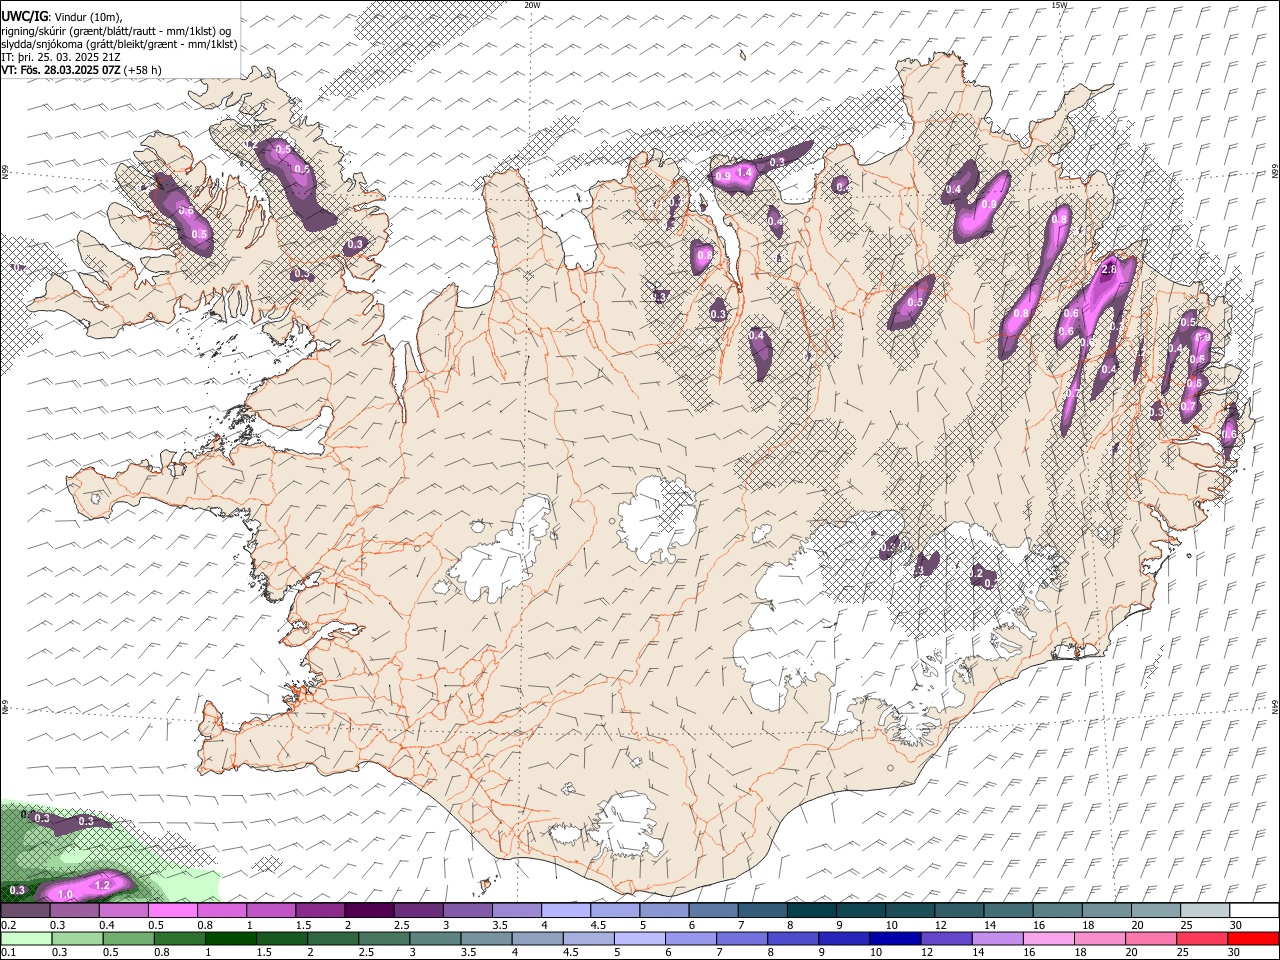Click the deep blue rain swatch labelled 10
Viewport: 1280px width, 960px height.
(895, 938)
